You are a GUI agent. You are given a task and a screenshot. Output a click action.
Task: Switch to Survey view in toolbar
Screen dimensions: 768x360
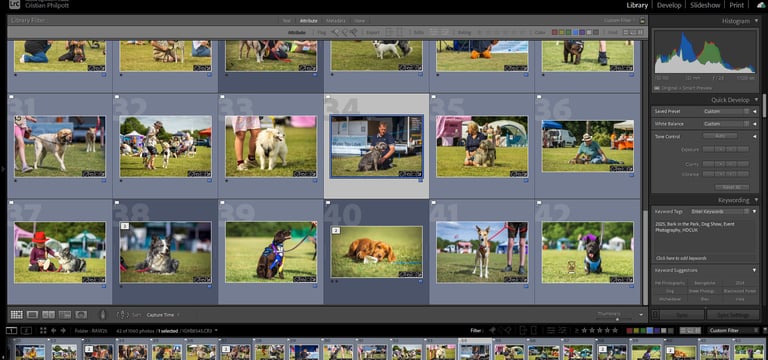coord(65,315)
